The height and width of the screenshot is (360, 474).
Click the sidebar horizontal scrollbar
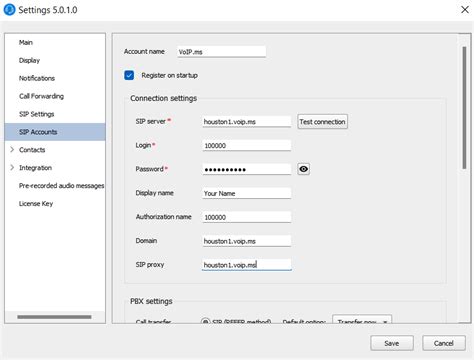[54, 317]
